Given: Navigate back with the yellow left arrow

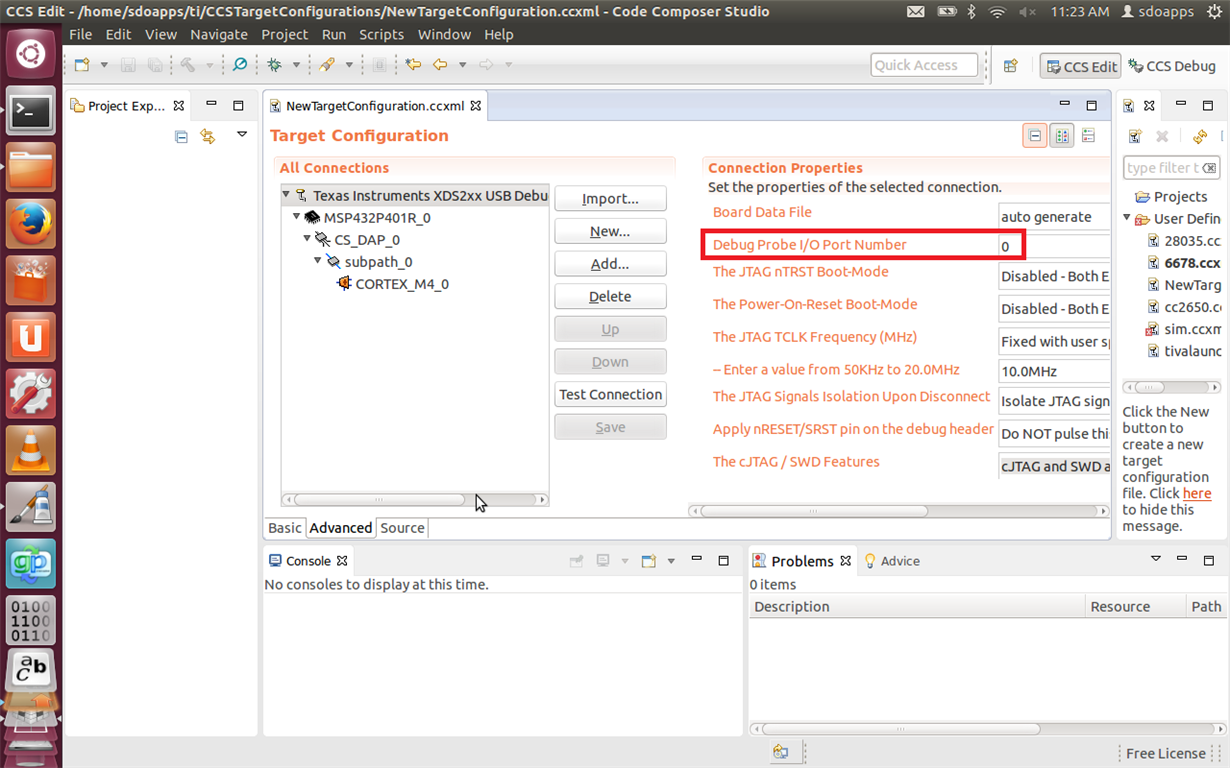Looking at the screenshot, I should click(x=440, y=65).
